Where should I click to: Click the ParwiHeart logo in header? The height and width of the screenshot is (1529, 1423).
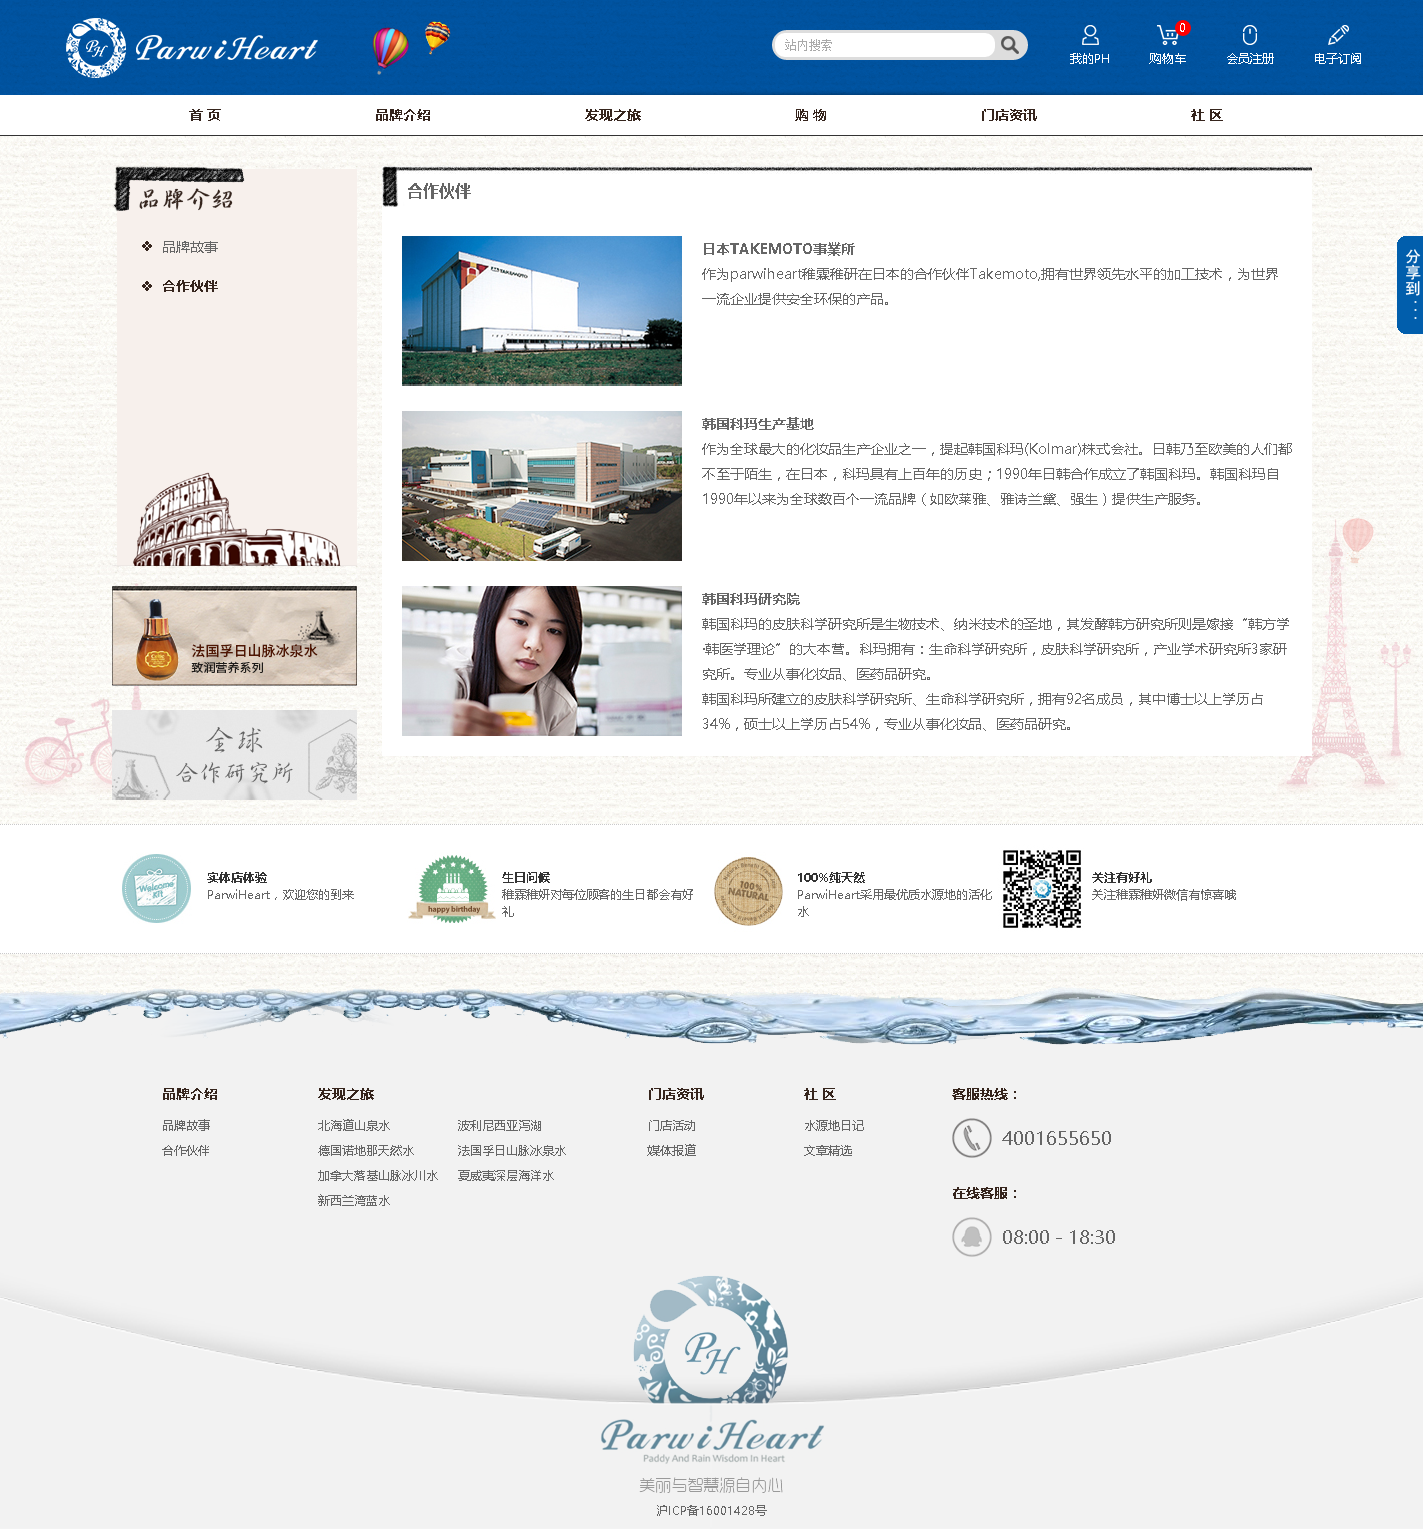pyautogui.click(x=192, y=47)
